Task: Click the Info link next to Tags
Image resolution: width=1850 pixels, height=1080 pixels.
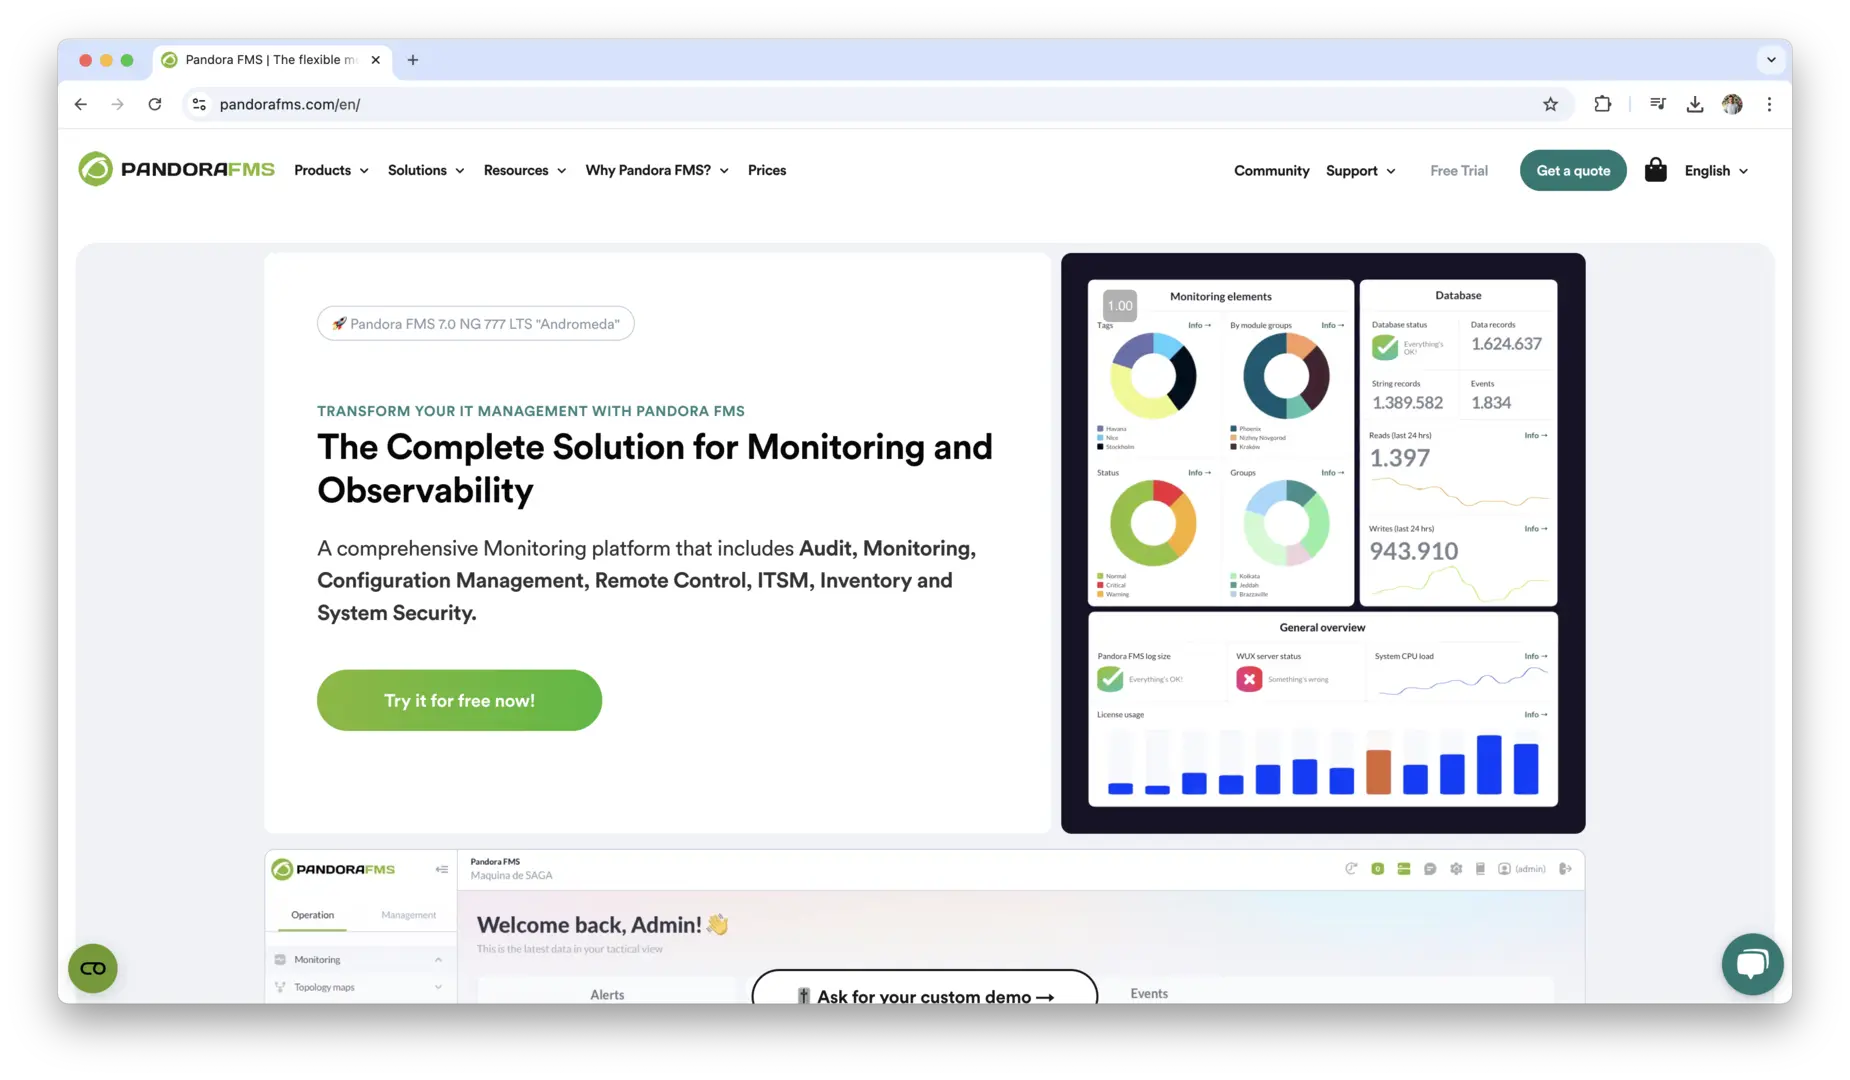Action: 1199,325
